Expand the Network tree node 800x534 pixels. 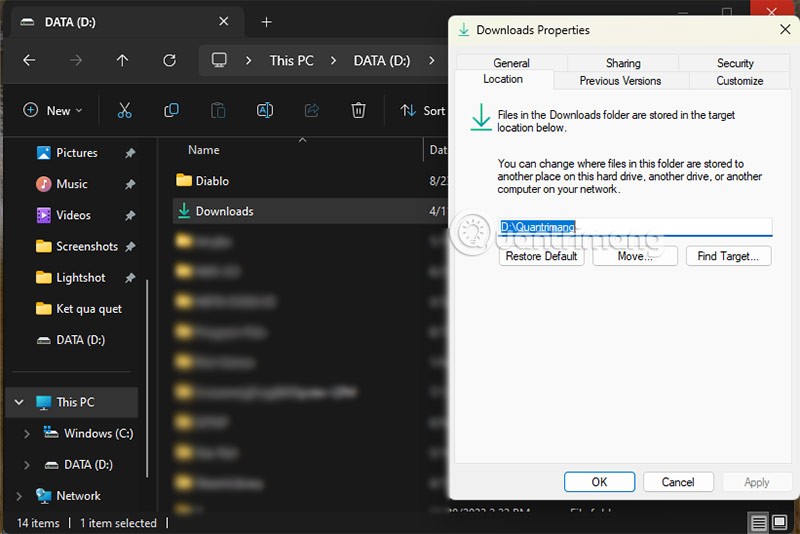point(19,496)
